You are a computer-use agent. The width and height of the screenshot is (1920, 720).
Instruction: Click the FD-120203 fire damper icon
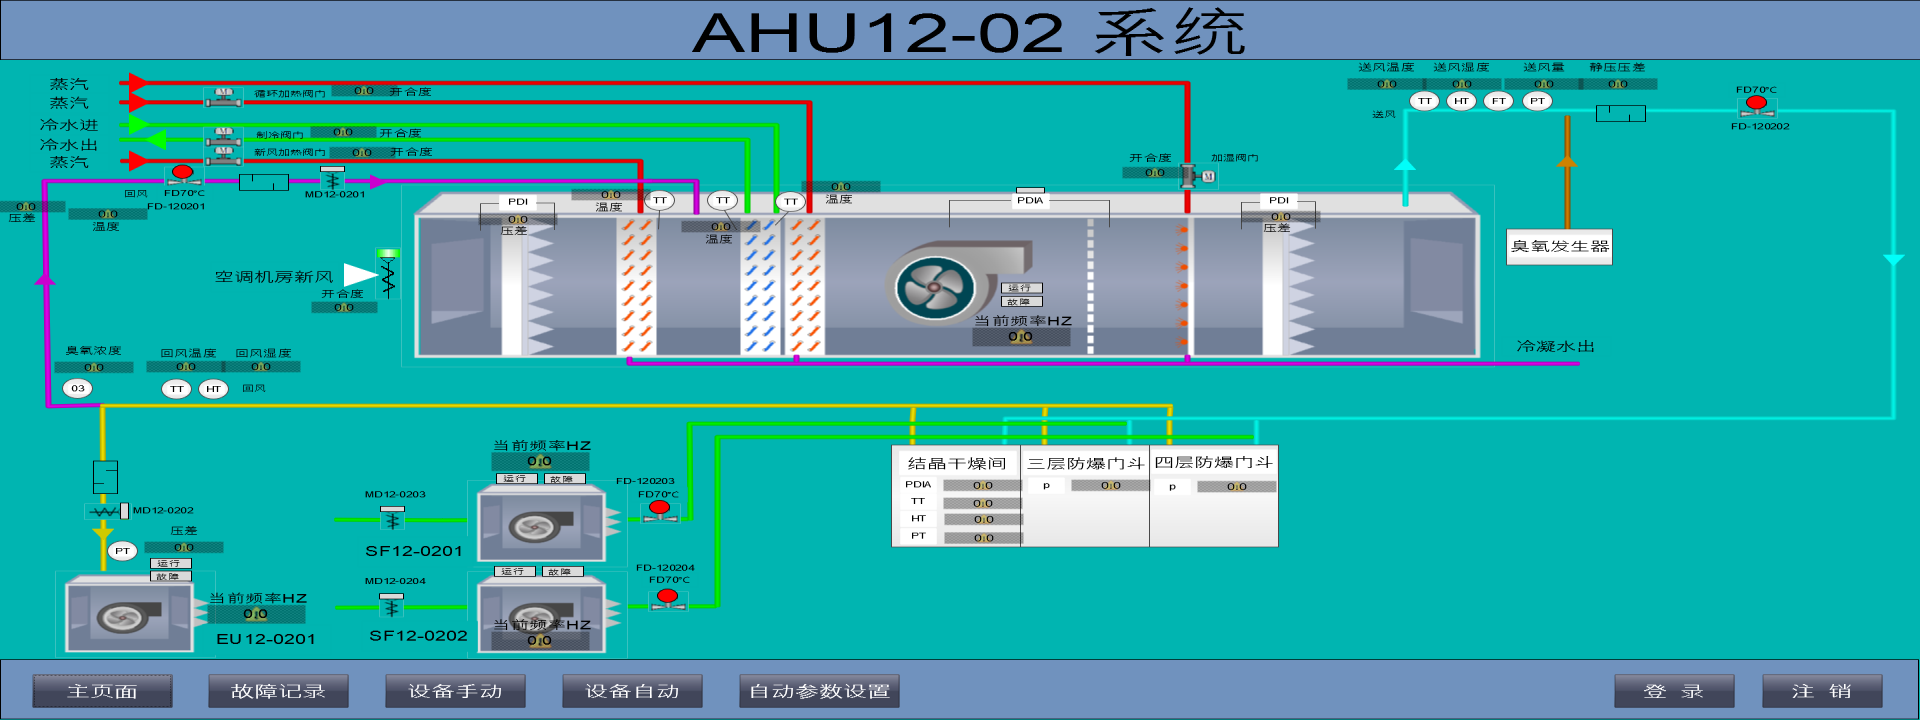[659, 510]
